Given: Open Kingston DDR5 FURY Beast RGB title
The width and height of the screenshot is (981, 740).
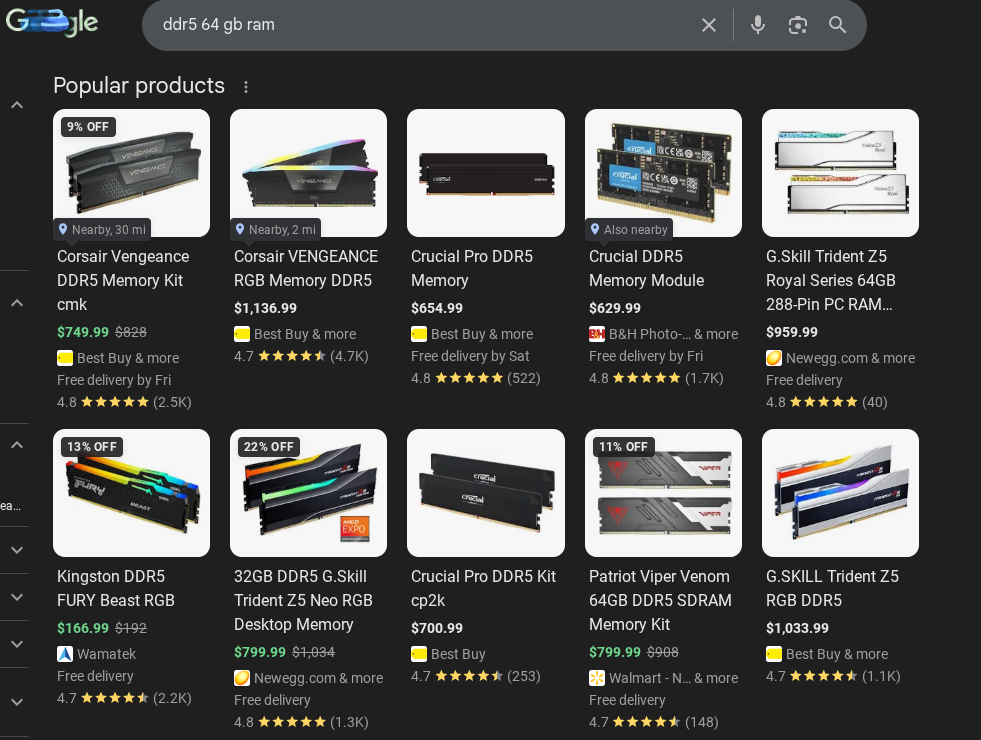Looking at the screenshot, I should [x=116, y=588].
